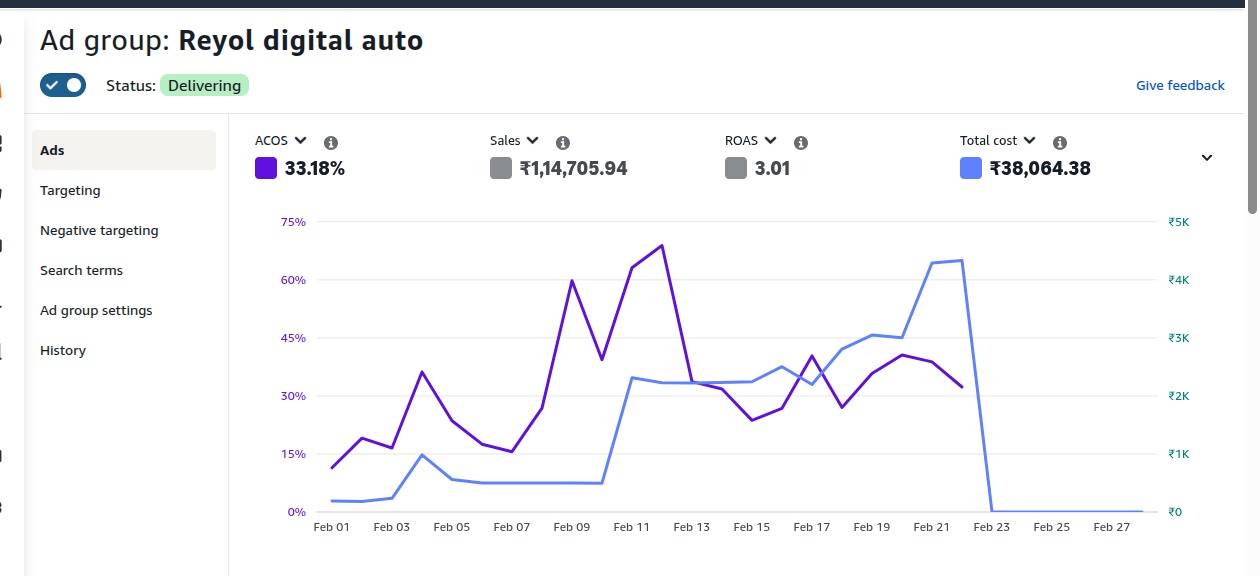Go to Negative targeting

[99, 230]
